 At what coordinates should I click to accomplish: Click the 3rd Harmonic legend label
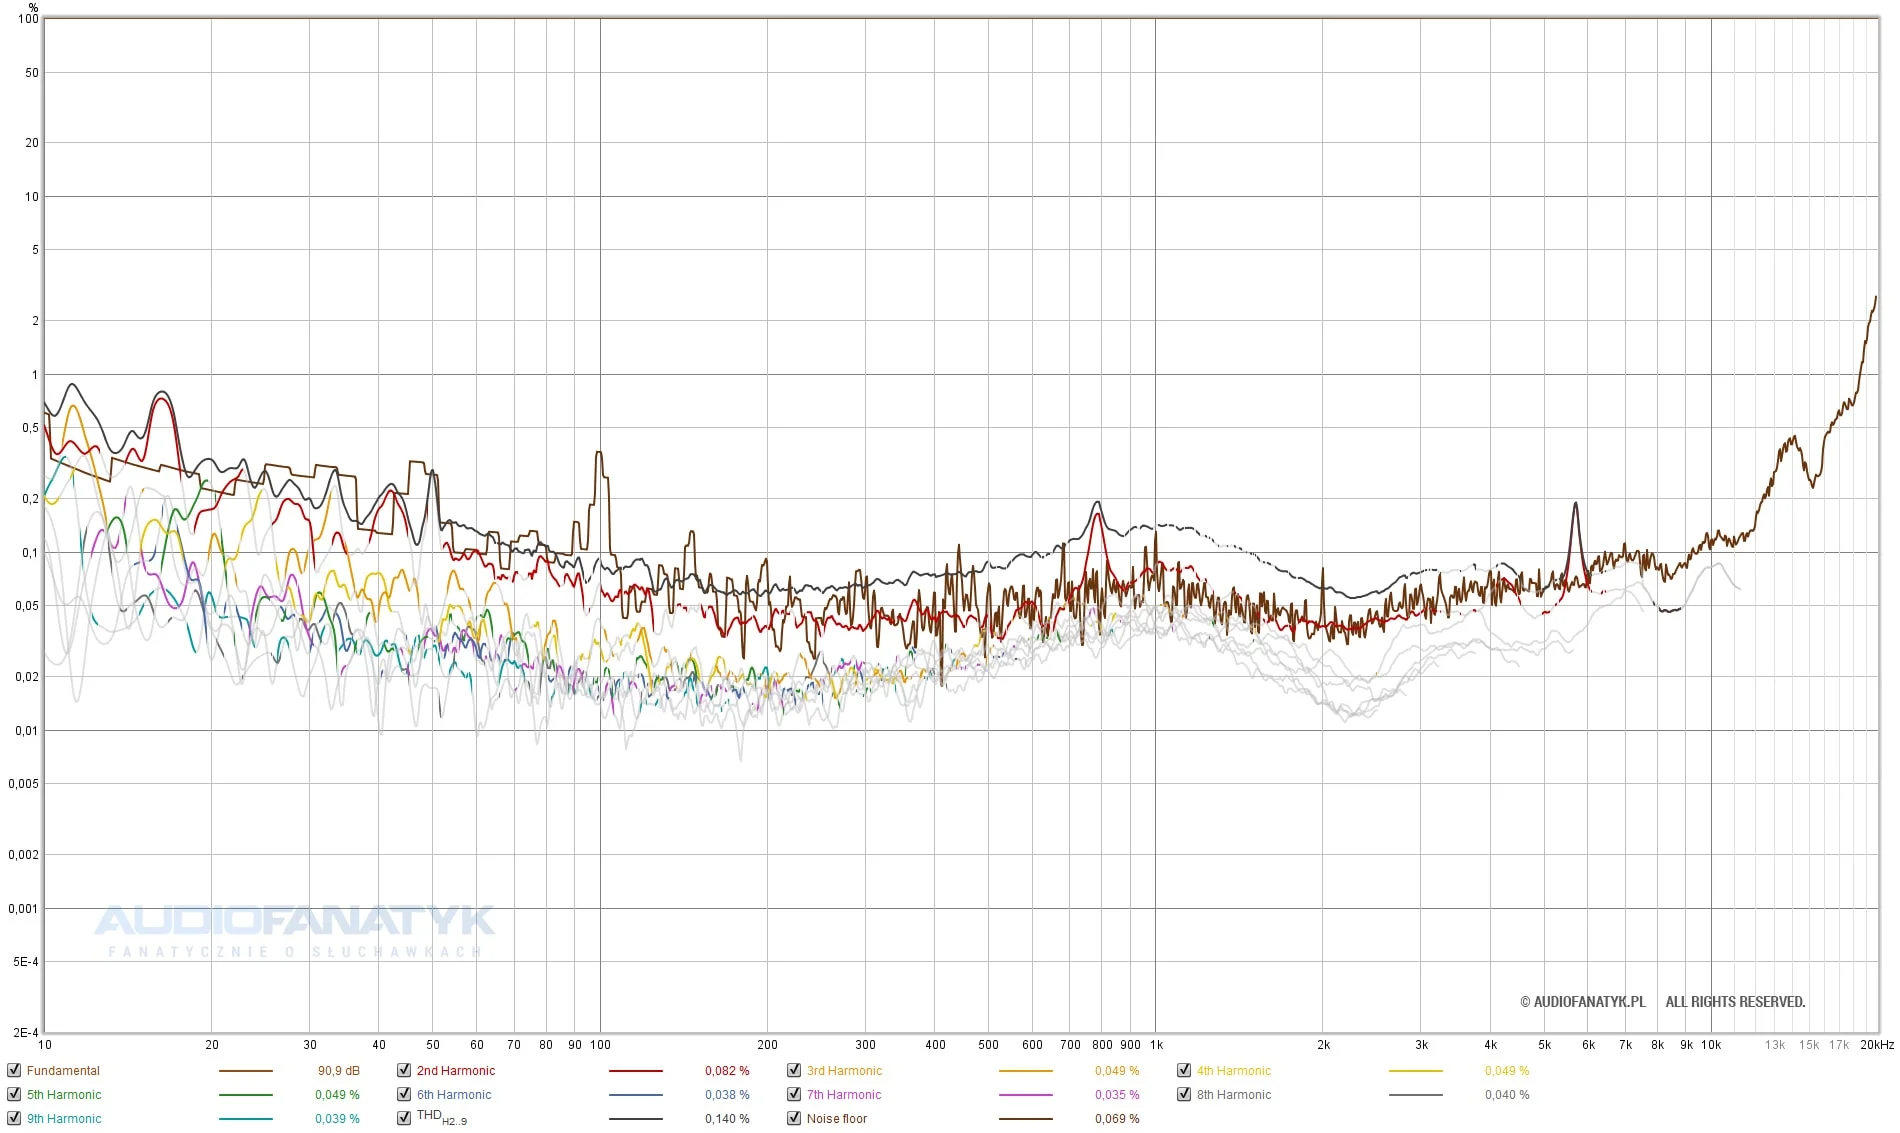(845, 1070)
